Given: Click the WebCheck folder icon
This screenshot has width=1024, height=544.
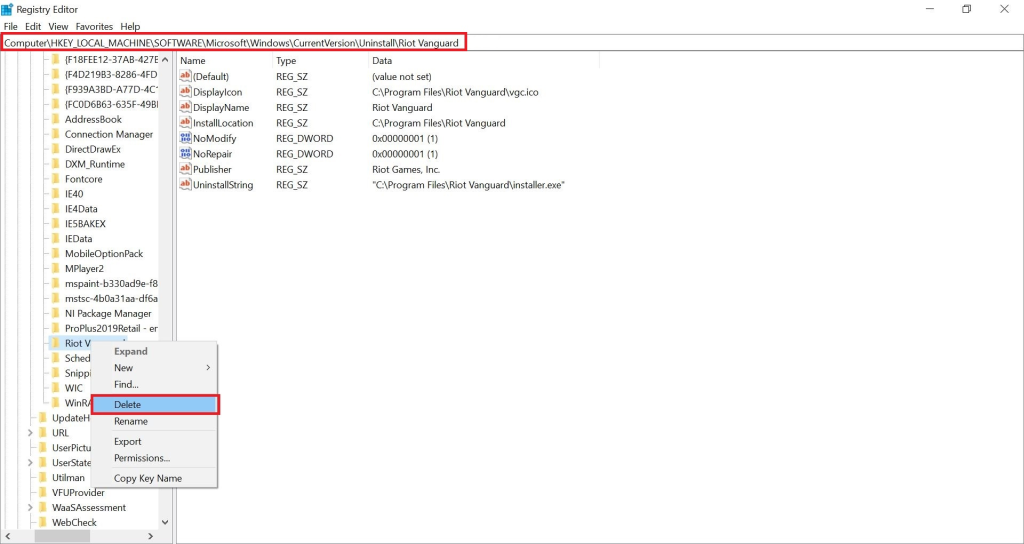Looking at the screenshot, I should 42,522.
